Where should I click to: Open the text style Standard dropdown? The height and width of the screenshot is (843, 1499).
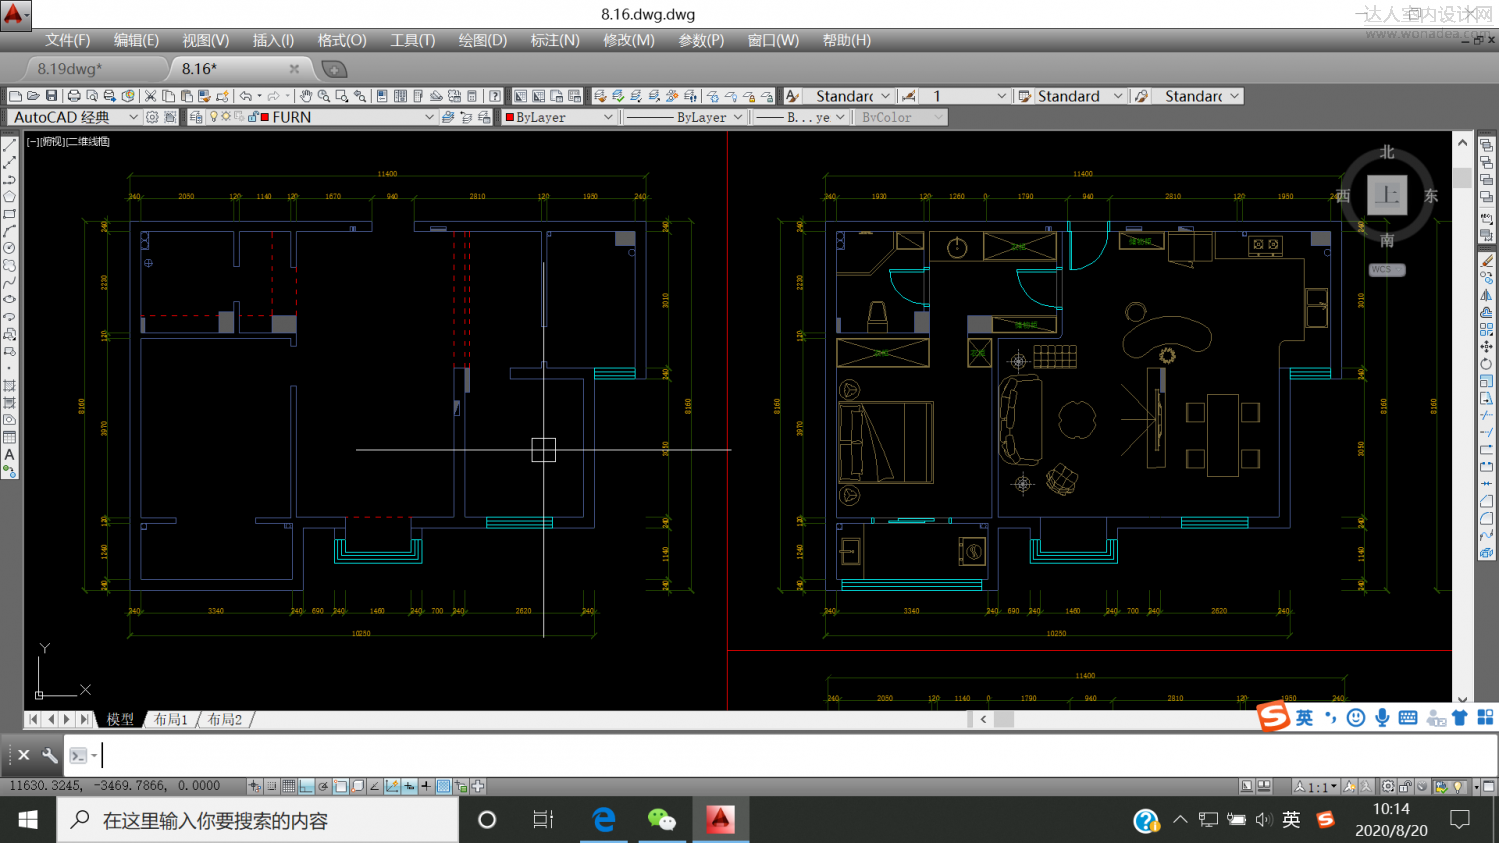[x=885, y=96]
